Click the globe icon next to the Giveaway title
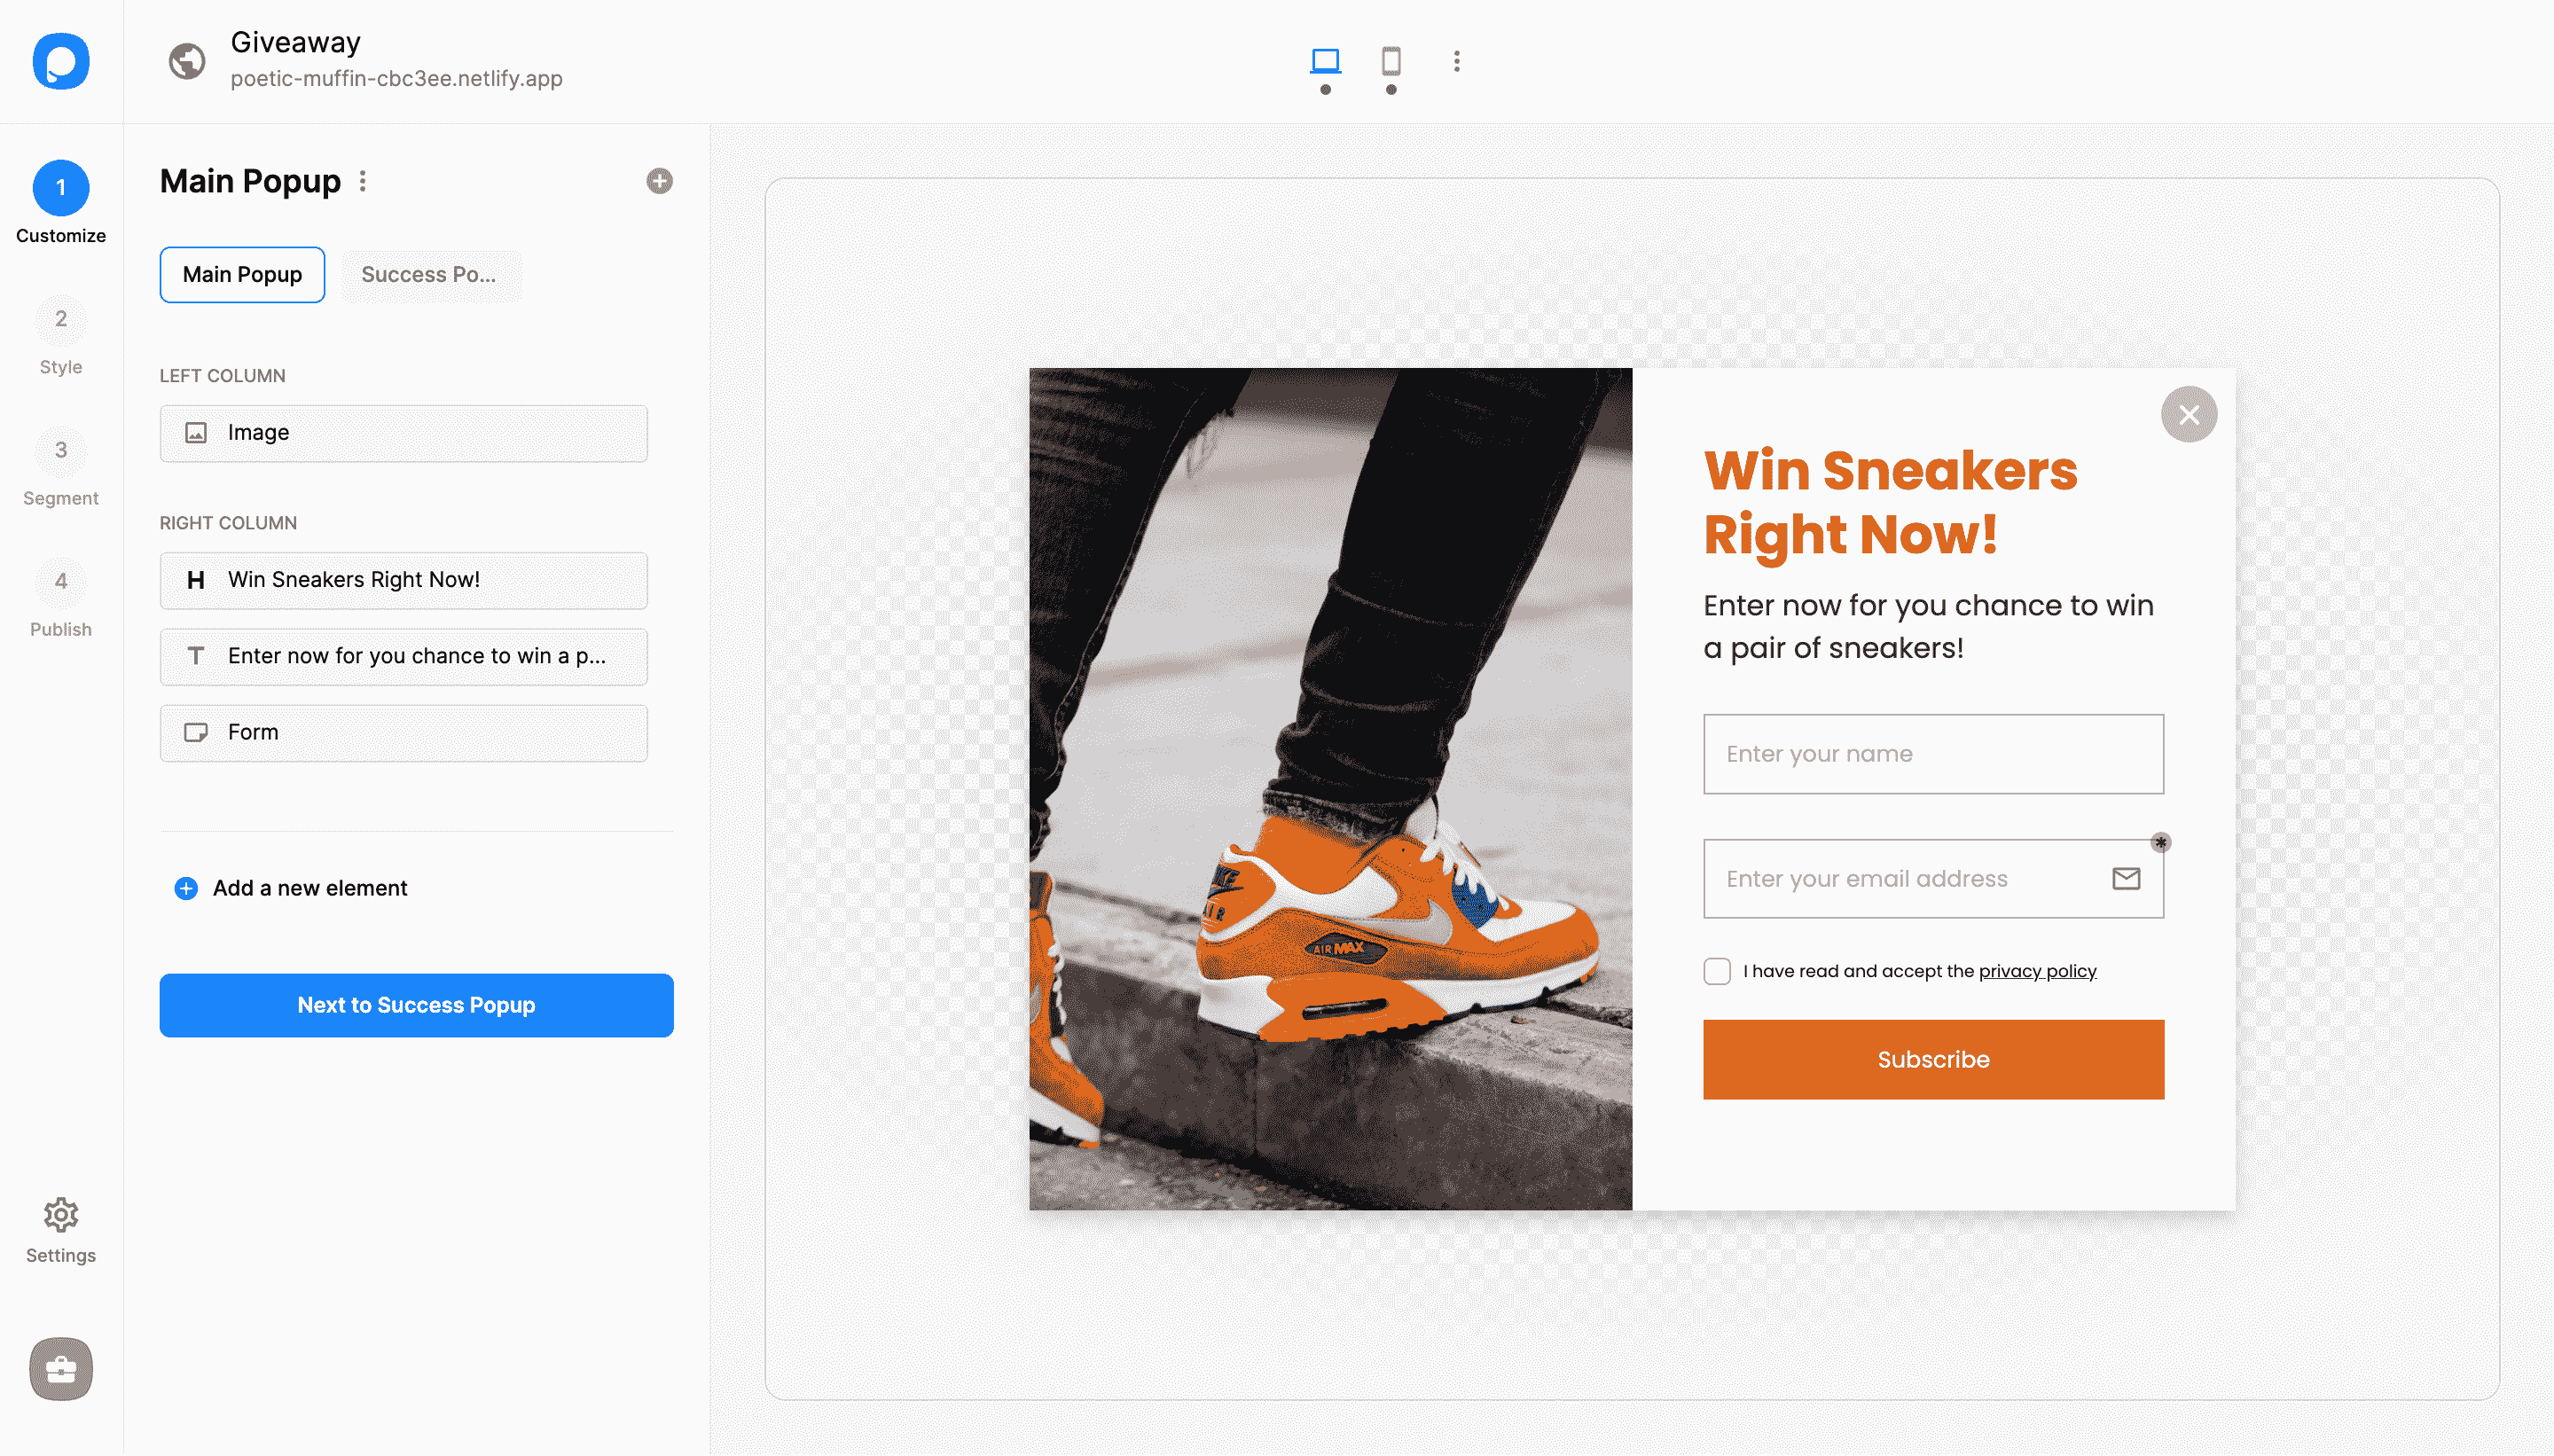Image resolution: width=2554 pixels, height=1456 pixels. click(x=186, y=62)
